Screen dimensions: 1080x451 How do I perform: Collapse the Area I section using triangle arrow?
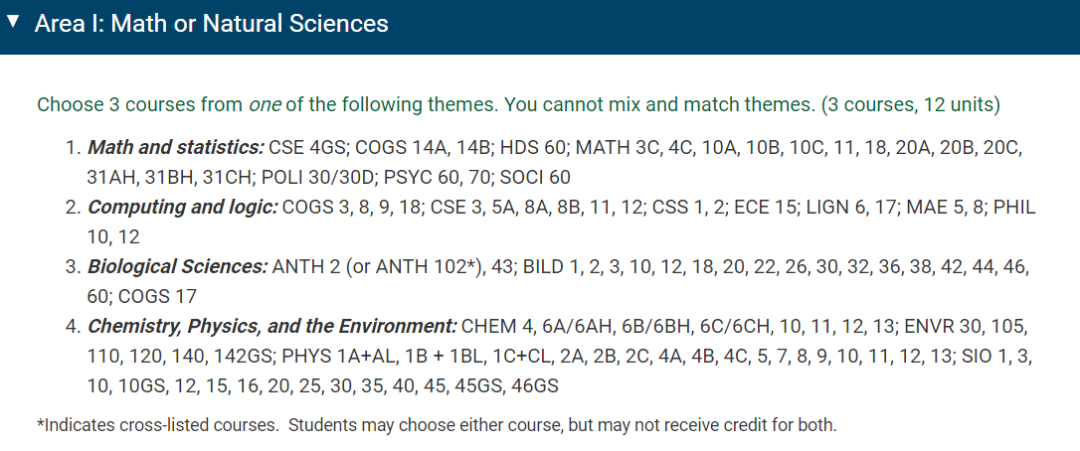click(12, 21)
